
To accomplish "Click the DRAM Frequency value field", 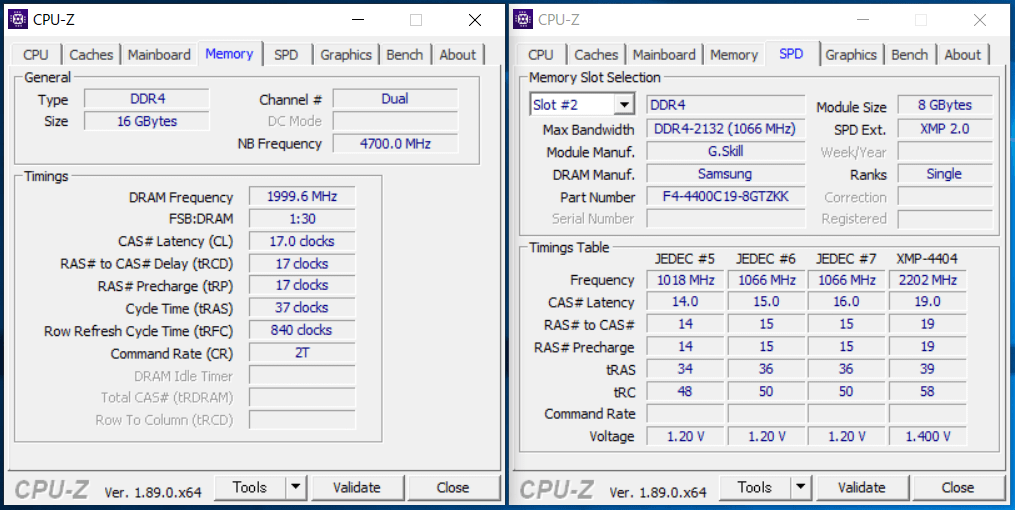I will [x=301, y=197].
